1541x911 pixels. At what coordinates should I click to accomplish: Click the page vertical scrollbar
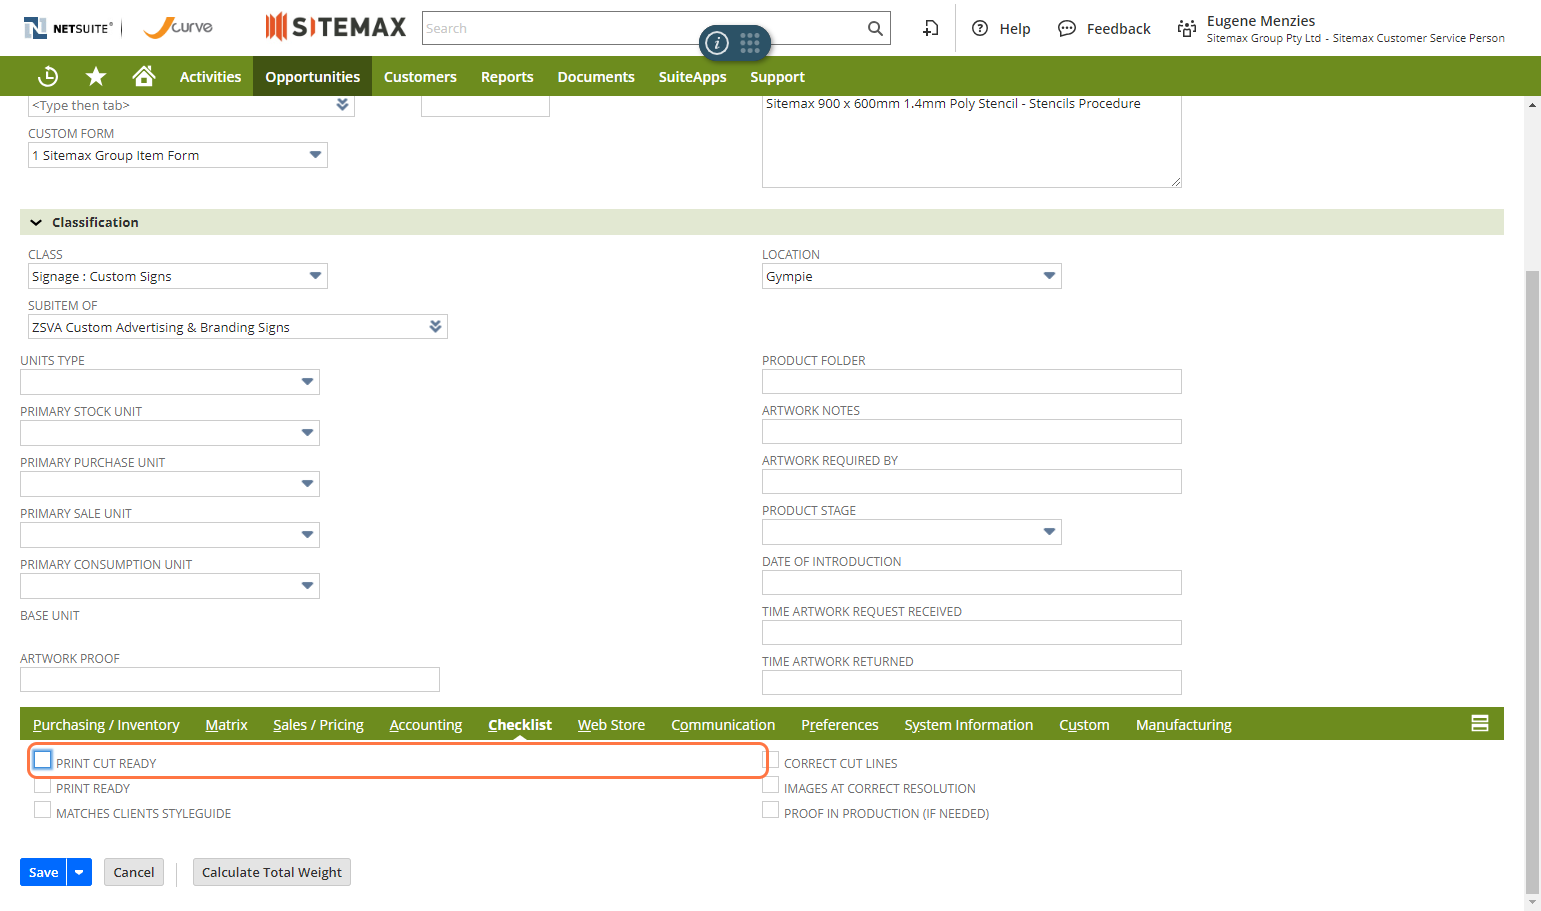point(1532,580)
